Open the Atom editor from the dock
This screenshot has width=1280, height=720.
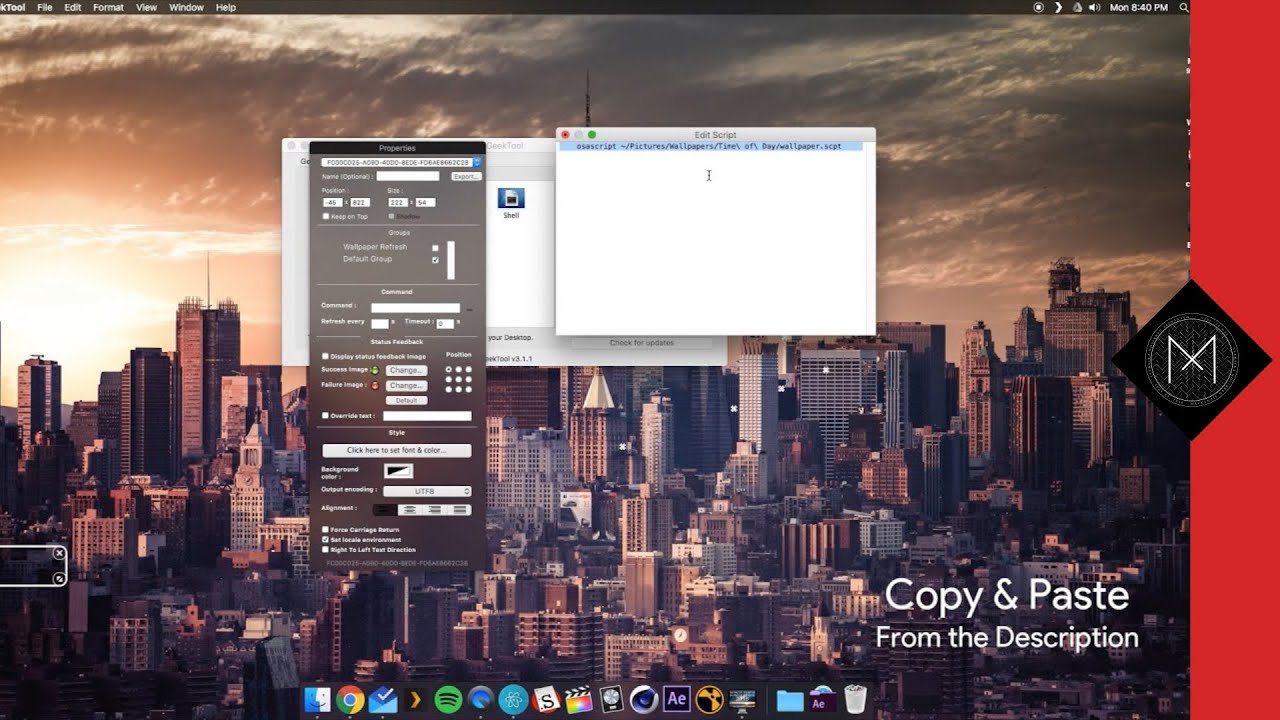[513, 700]
